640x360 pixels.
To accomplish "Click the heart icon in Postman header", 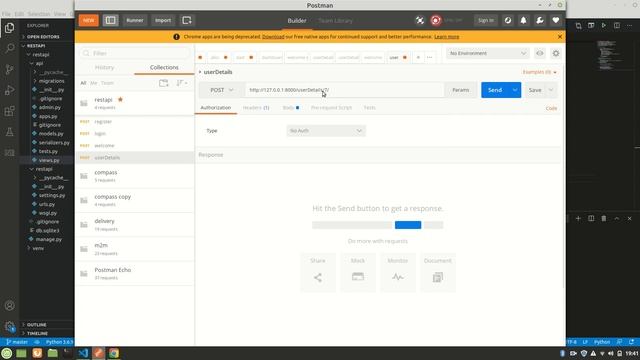I will click(556, 20).
